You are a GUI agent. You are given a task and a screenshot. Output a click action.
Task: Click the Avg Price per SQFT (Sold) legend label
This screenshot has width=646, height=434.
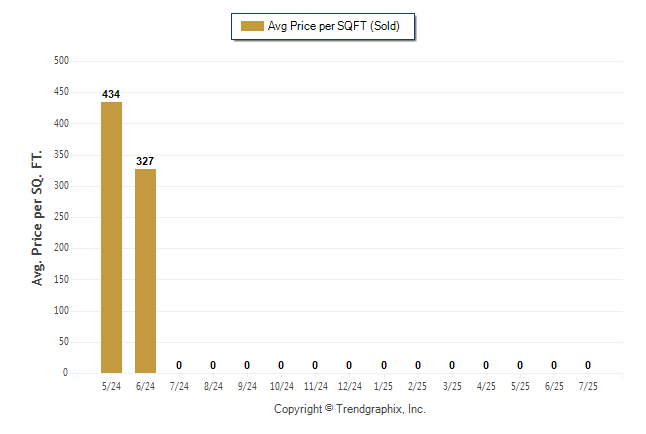(x=333, y=26)
